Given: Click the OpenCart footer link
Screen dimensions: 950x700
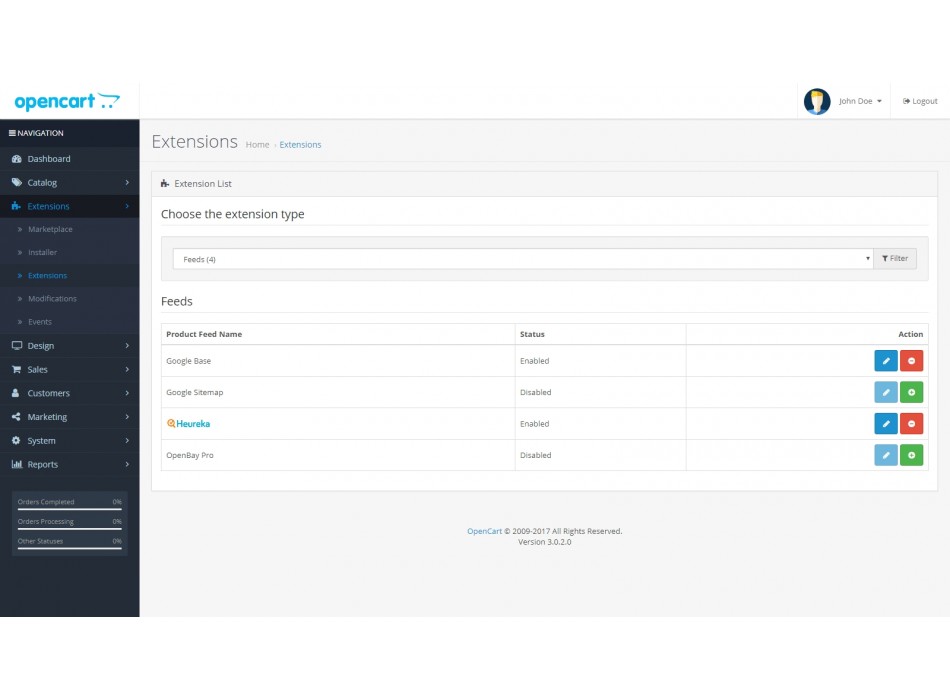Looking at the screenshot, I should point(485,531).
